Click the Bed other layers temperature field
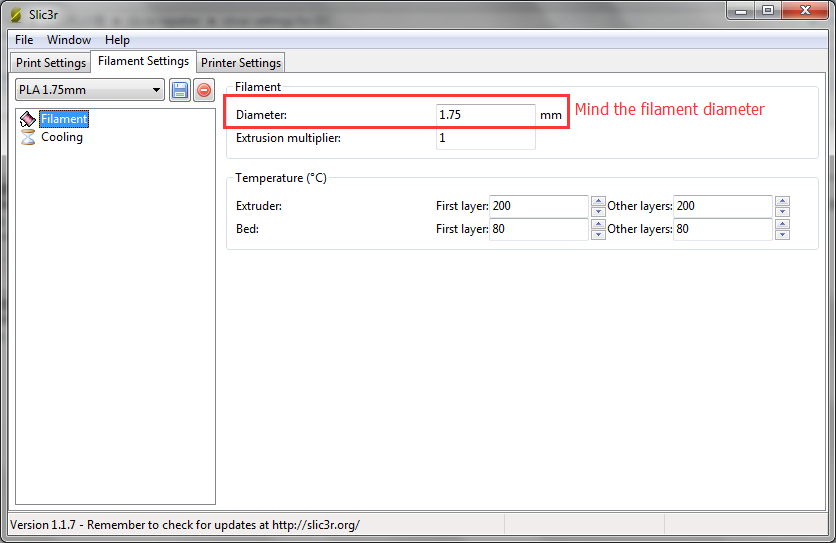Viewport: 836px width, 543px height. (x=722, y=229)
